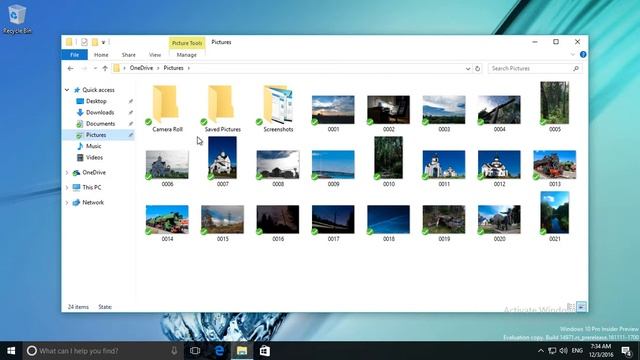
Task: Click the OneDrive cloud icon in sidebar
Action: (x=76, y=173)
